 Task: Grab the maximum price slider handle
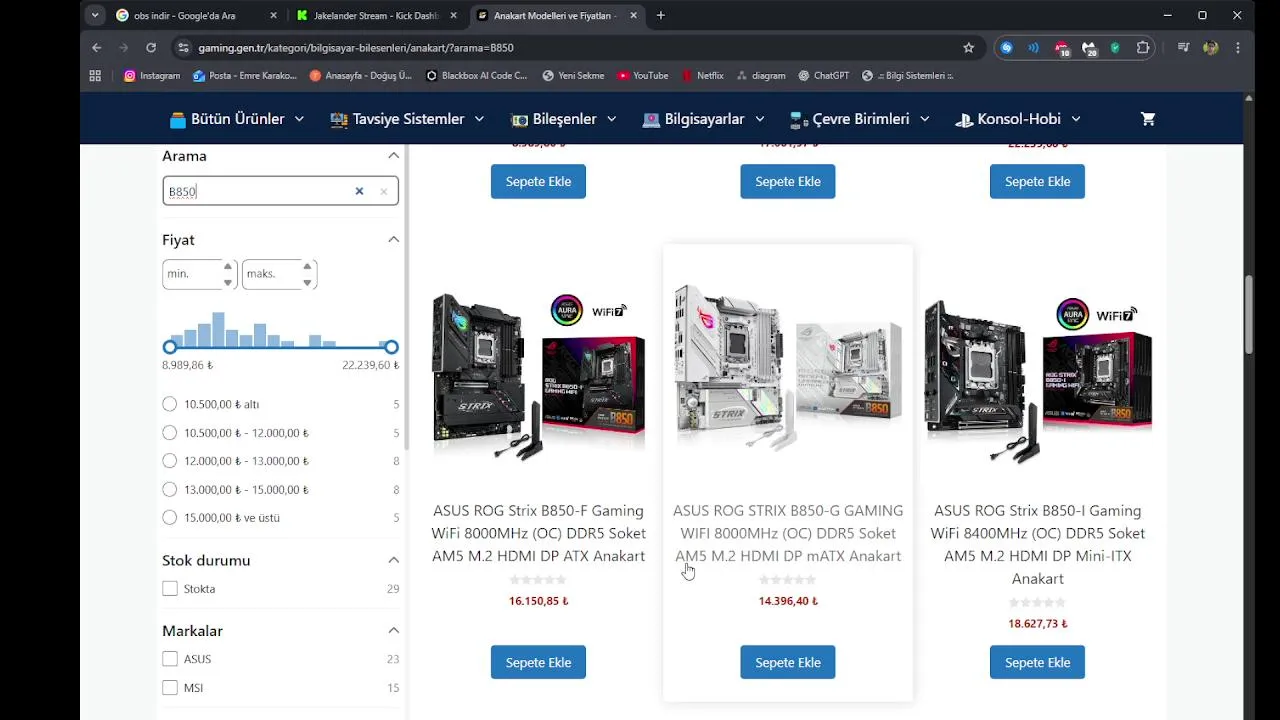tap(391, 347)
